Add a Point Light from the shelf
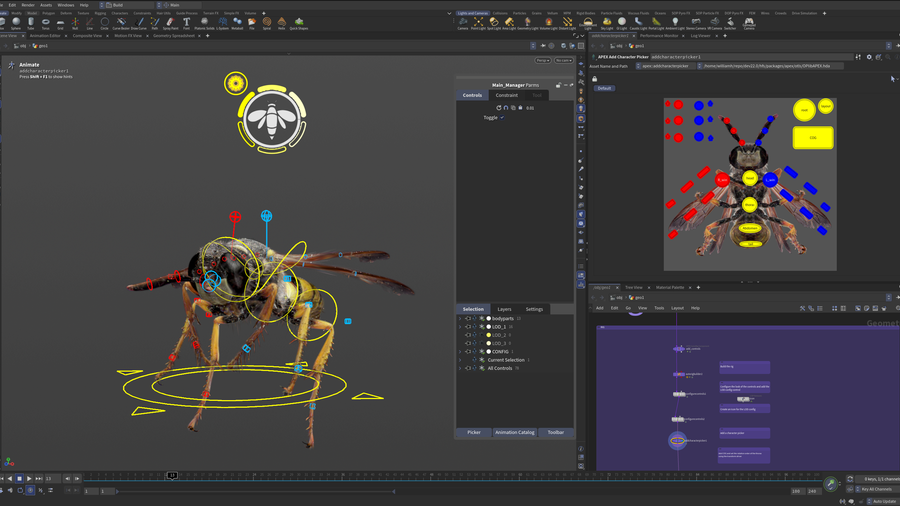Screen dimensions: 900x506 click(478, 23)
